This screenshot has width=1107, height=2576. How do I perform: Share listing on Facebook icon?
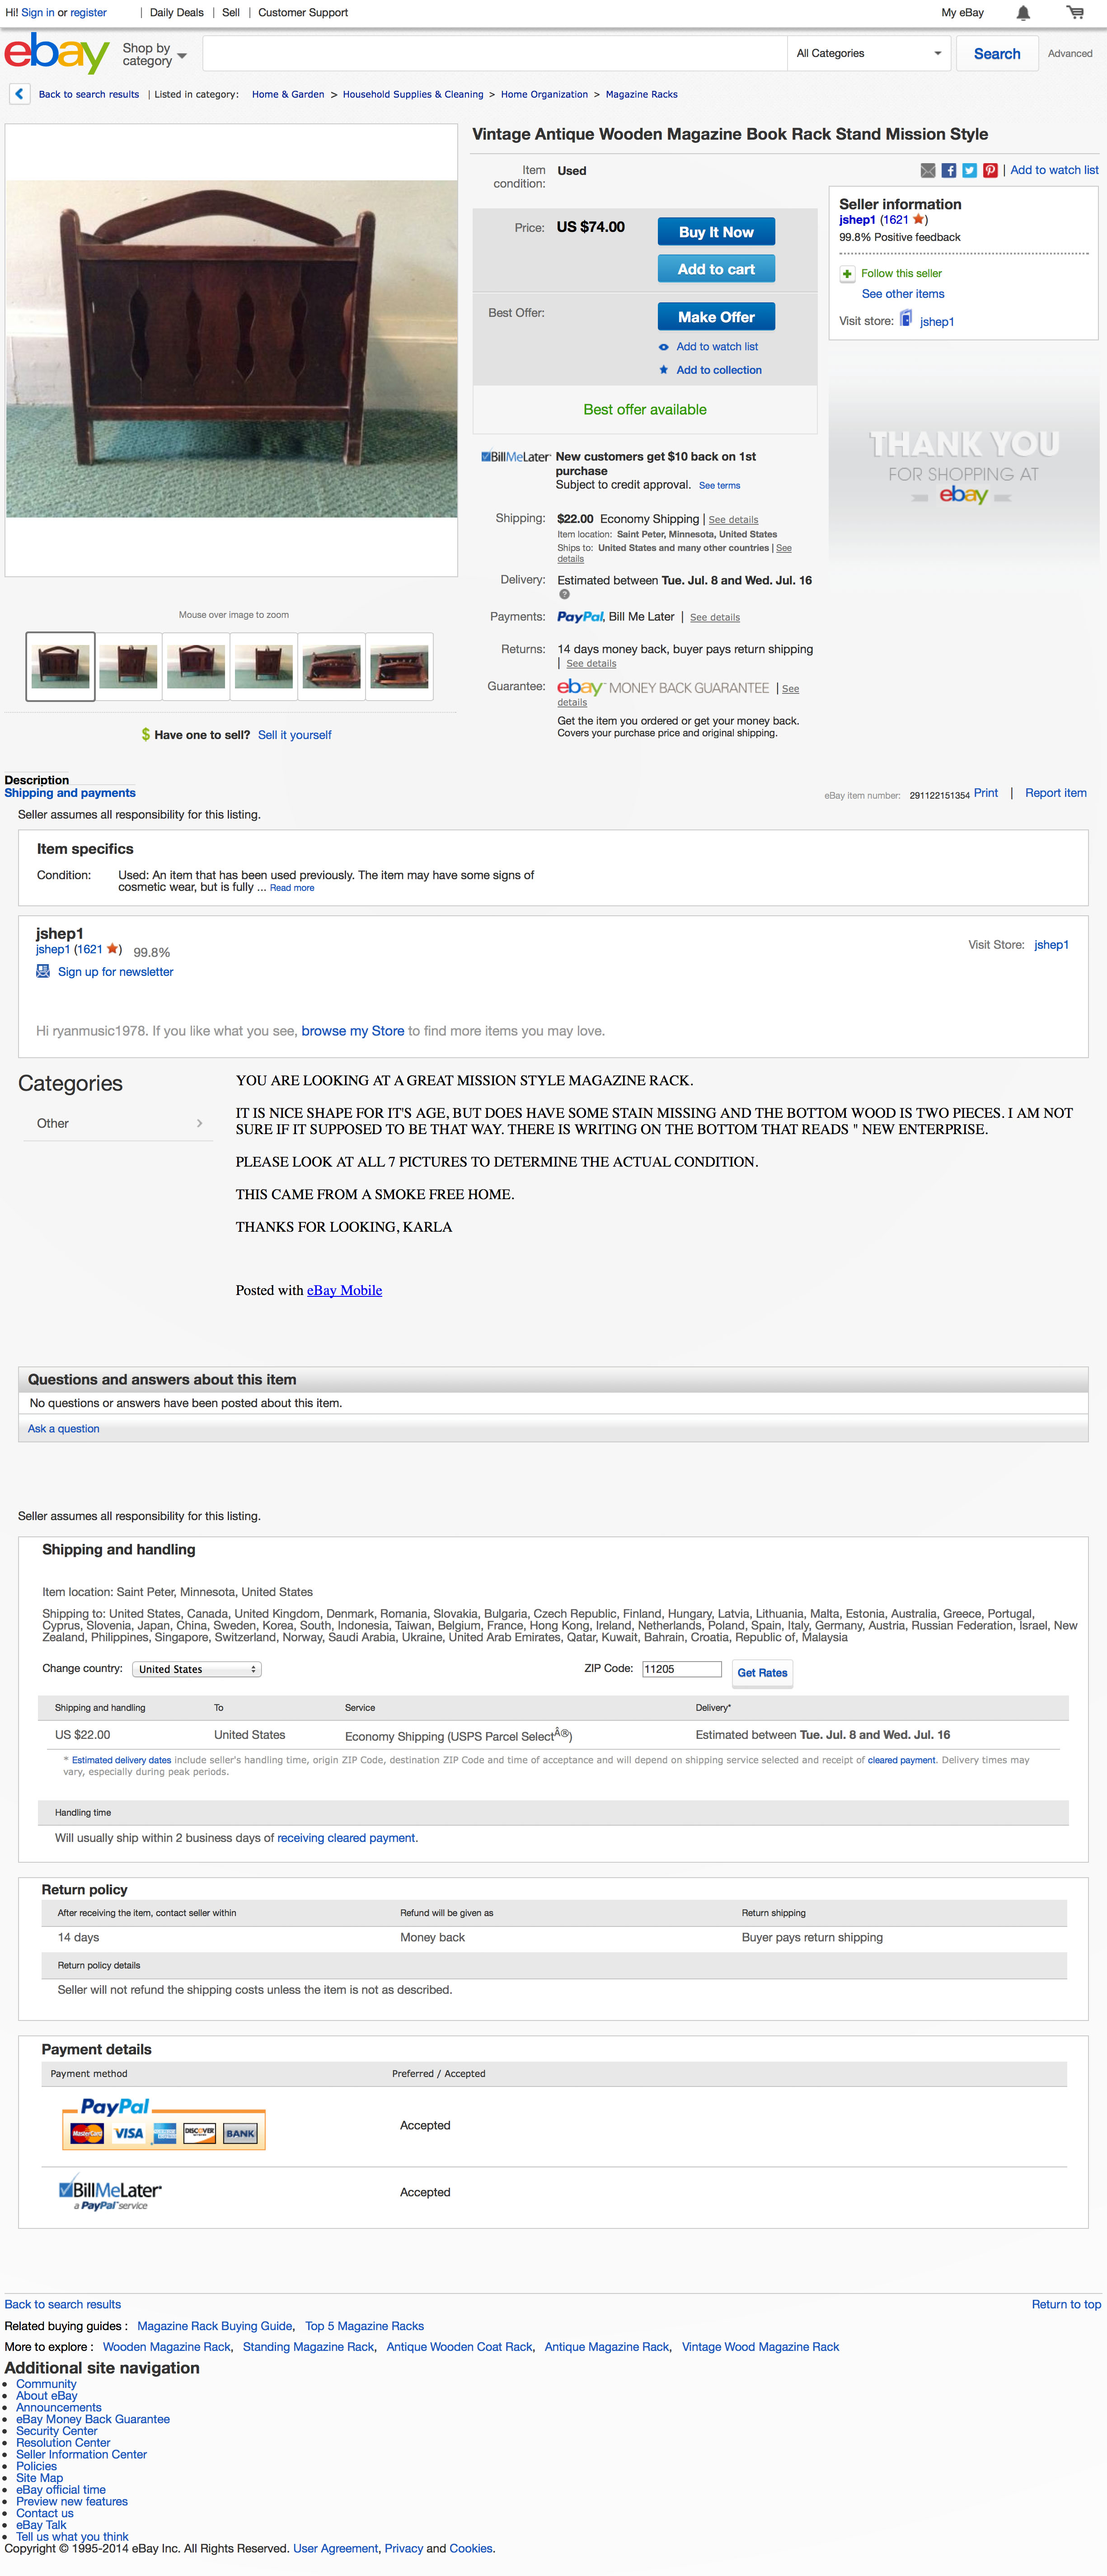click(949, 171)
